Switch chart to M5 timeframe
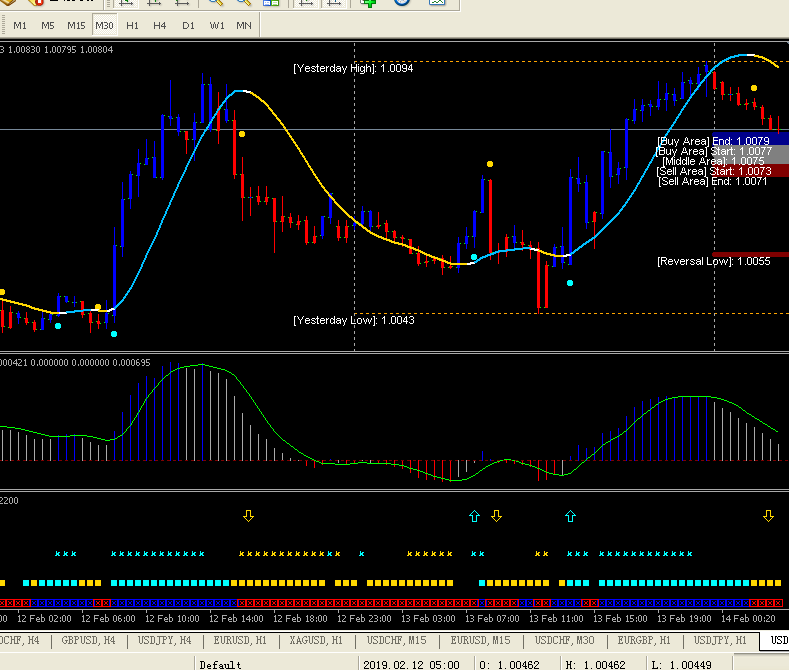The width and height of the screenshot is (789, 670). (x=48, y=25)
